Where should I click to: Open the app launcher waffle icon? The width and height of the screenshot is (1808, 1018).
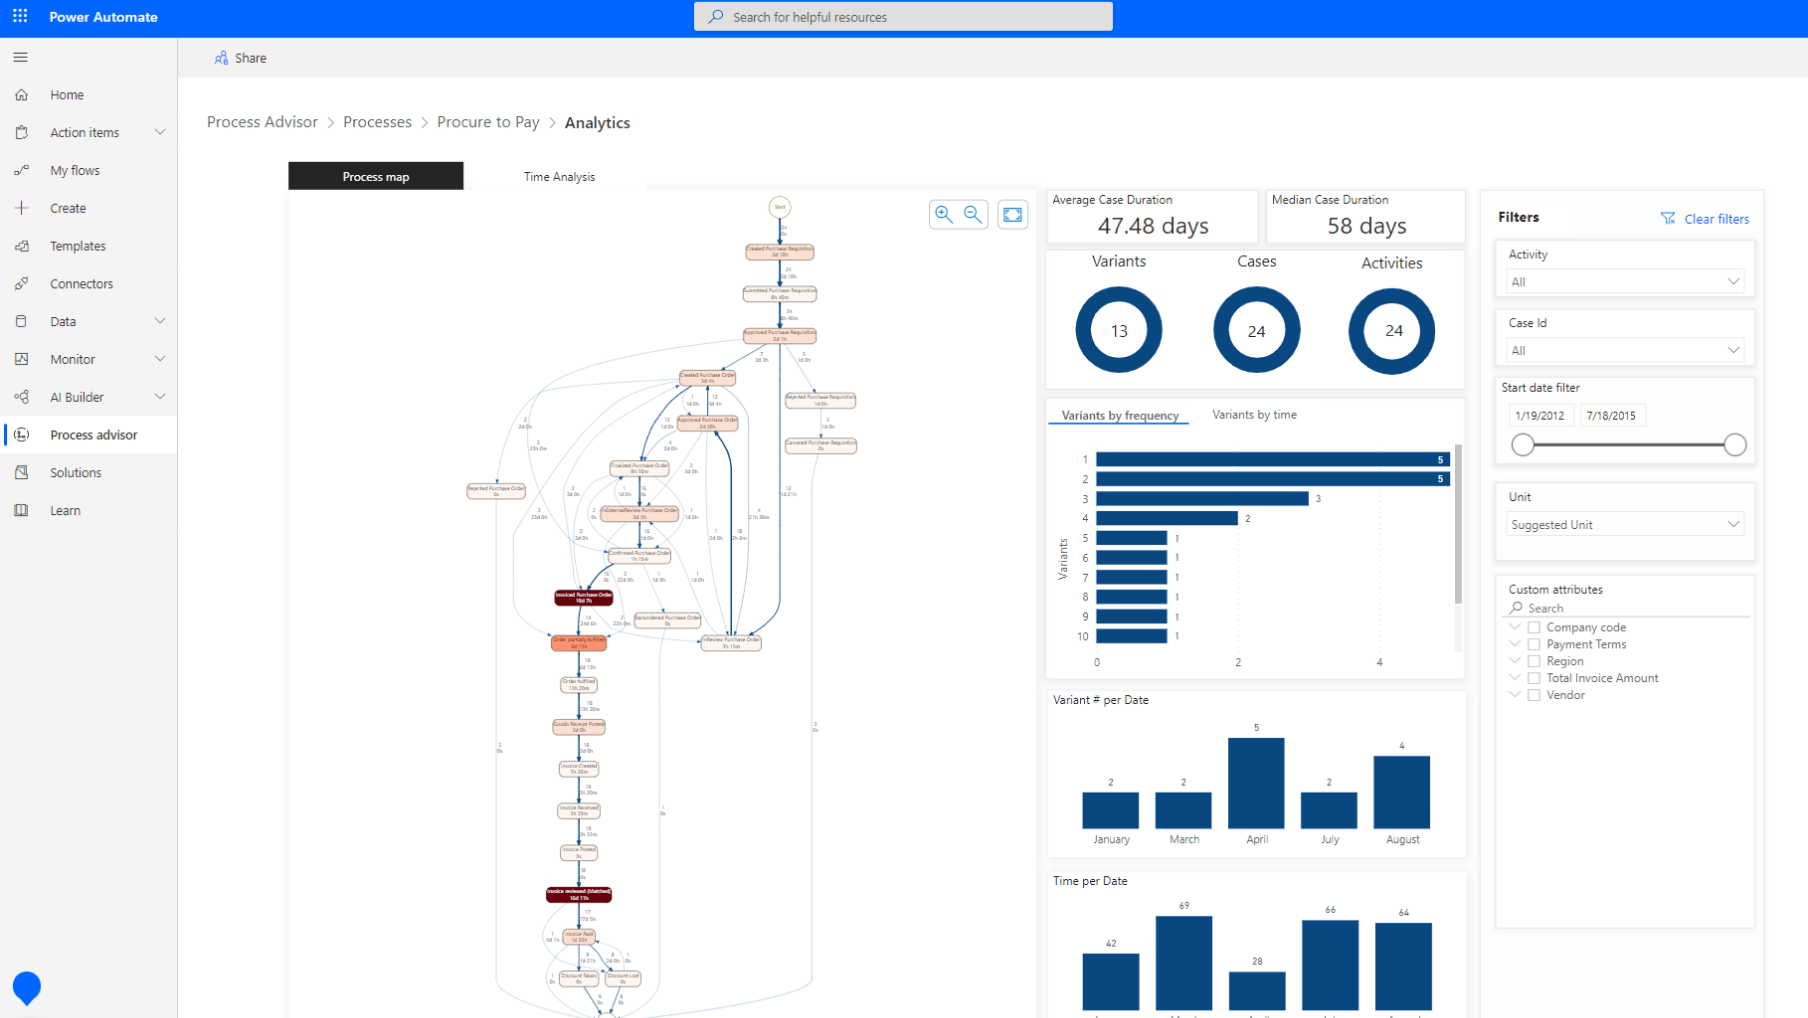tap(20, 17)
